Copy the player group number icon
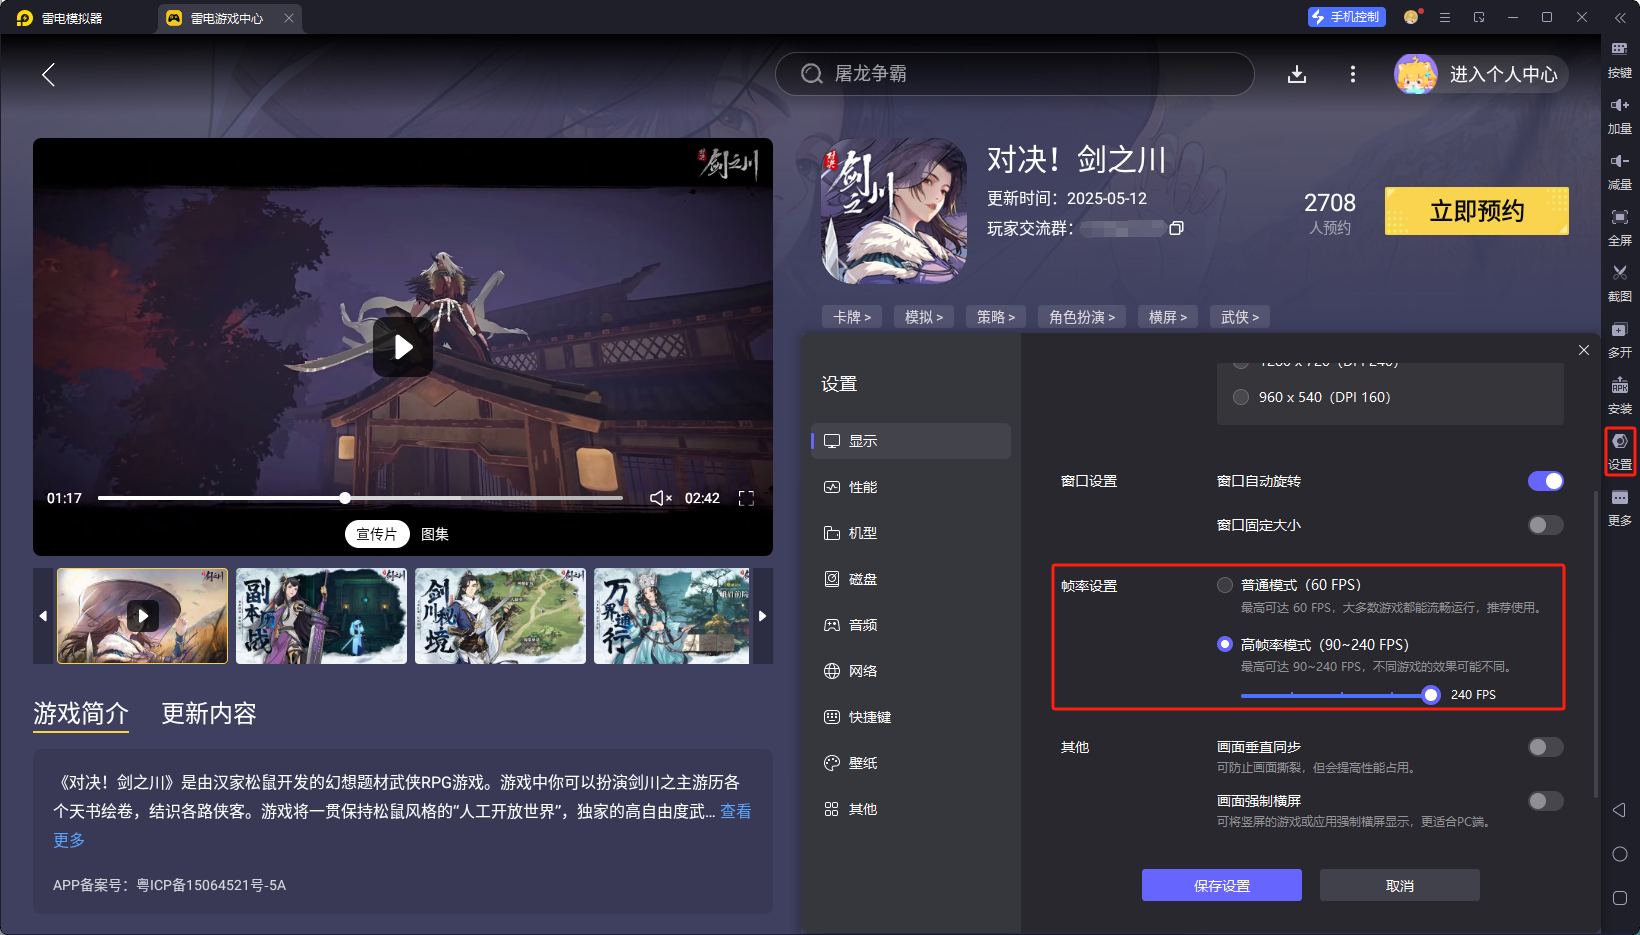 tap(1176, 228)
